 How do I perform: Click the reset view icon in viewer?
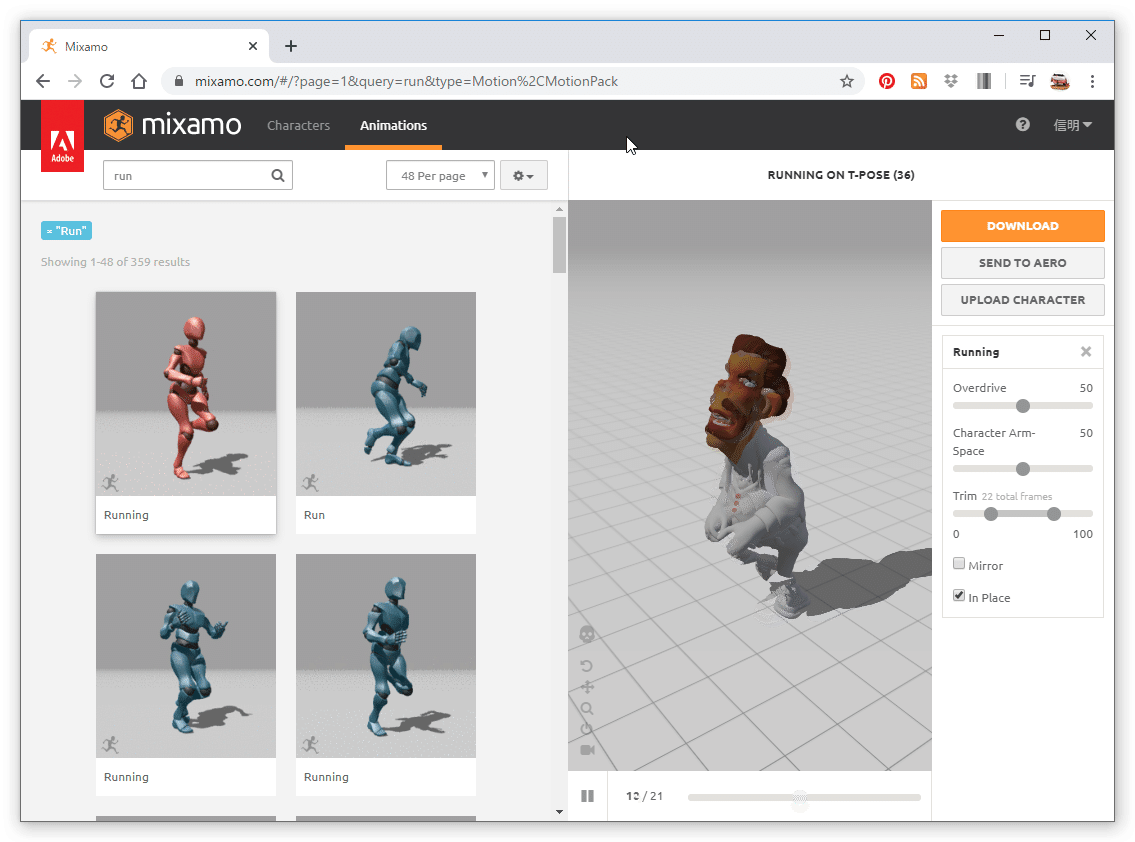coord(586,729)
